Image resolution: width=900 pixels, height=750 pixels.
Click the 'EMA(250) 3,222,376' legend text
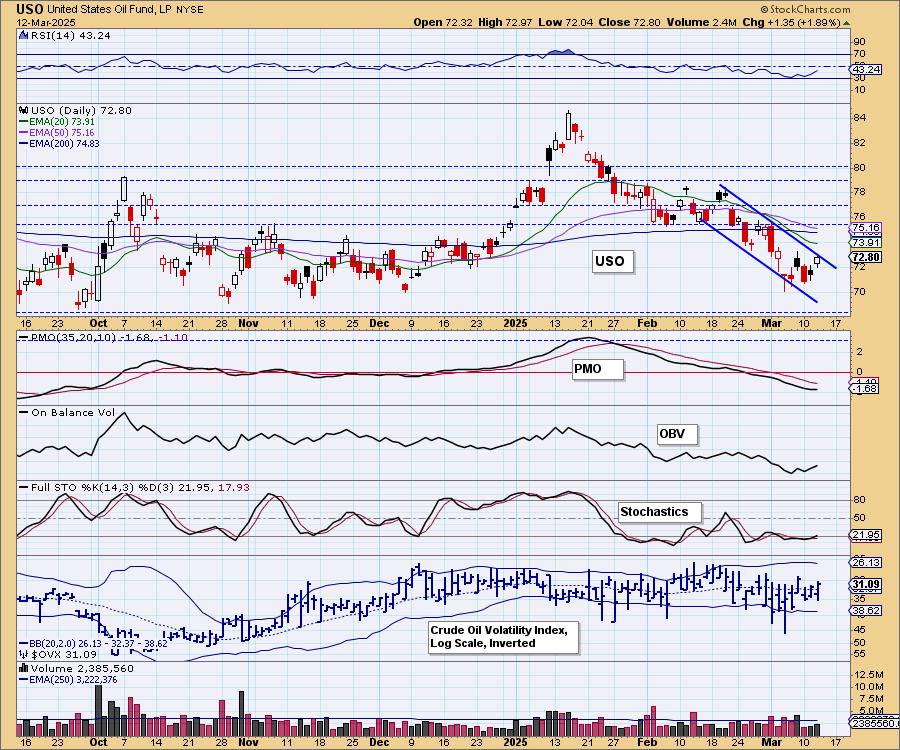(72, 679)
